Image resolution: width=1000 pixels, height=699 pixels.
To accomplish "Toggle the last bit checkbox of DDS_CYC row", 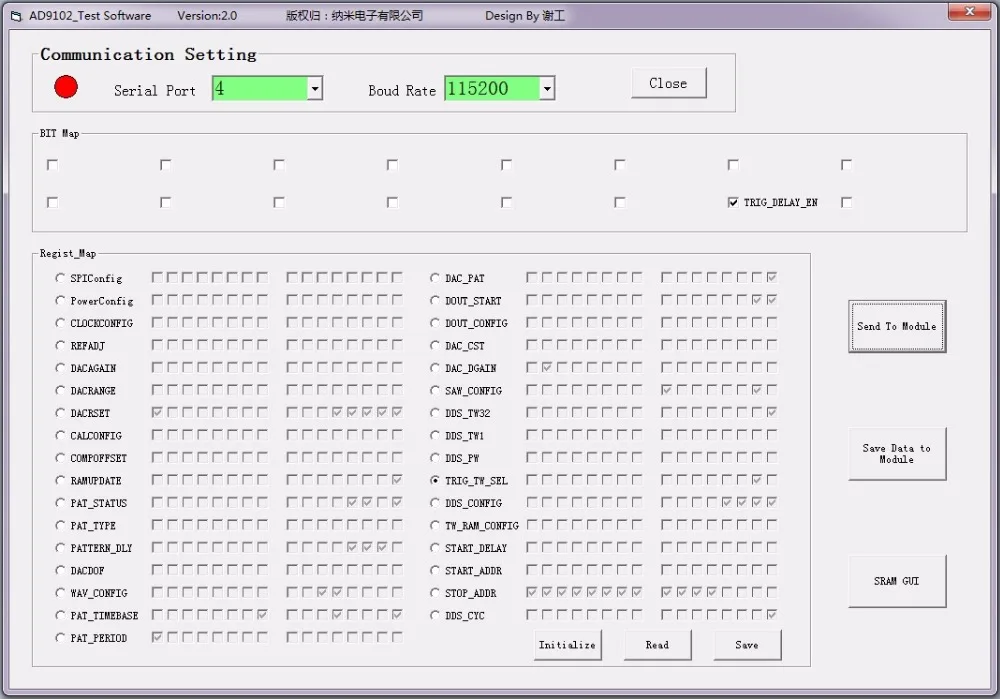I will pos(772,615).
